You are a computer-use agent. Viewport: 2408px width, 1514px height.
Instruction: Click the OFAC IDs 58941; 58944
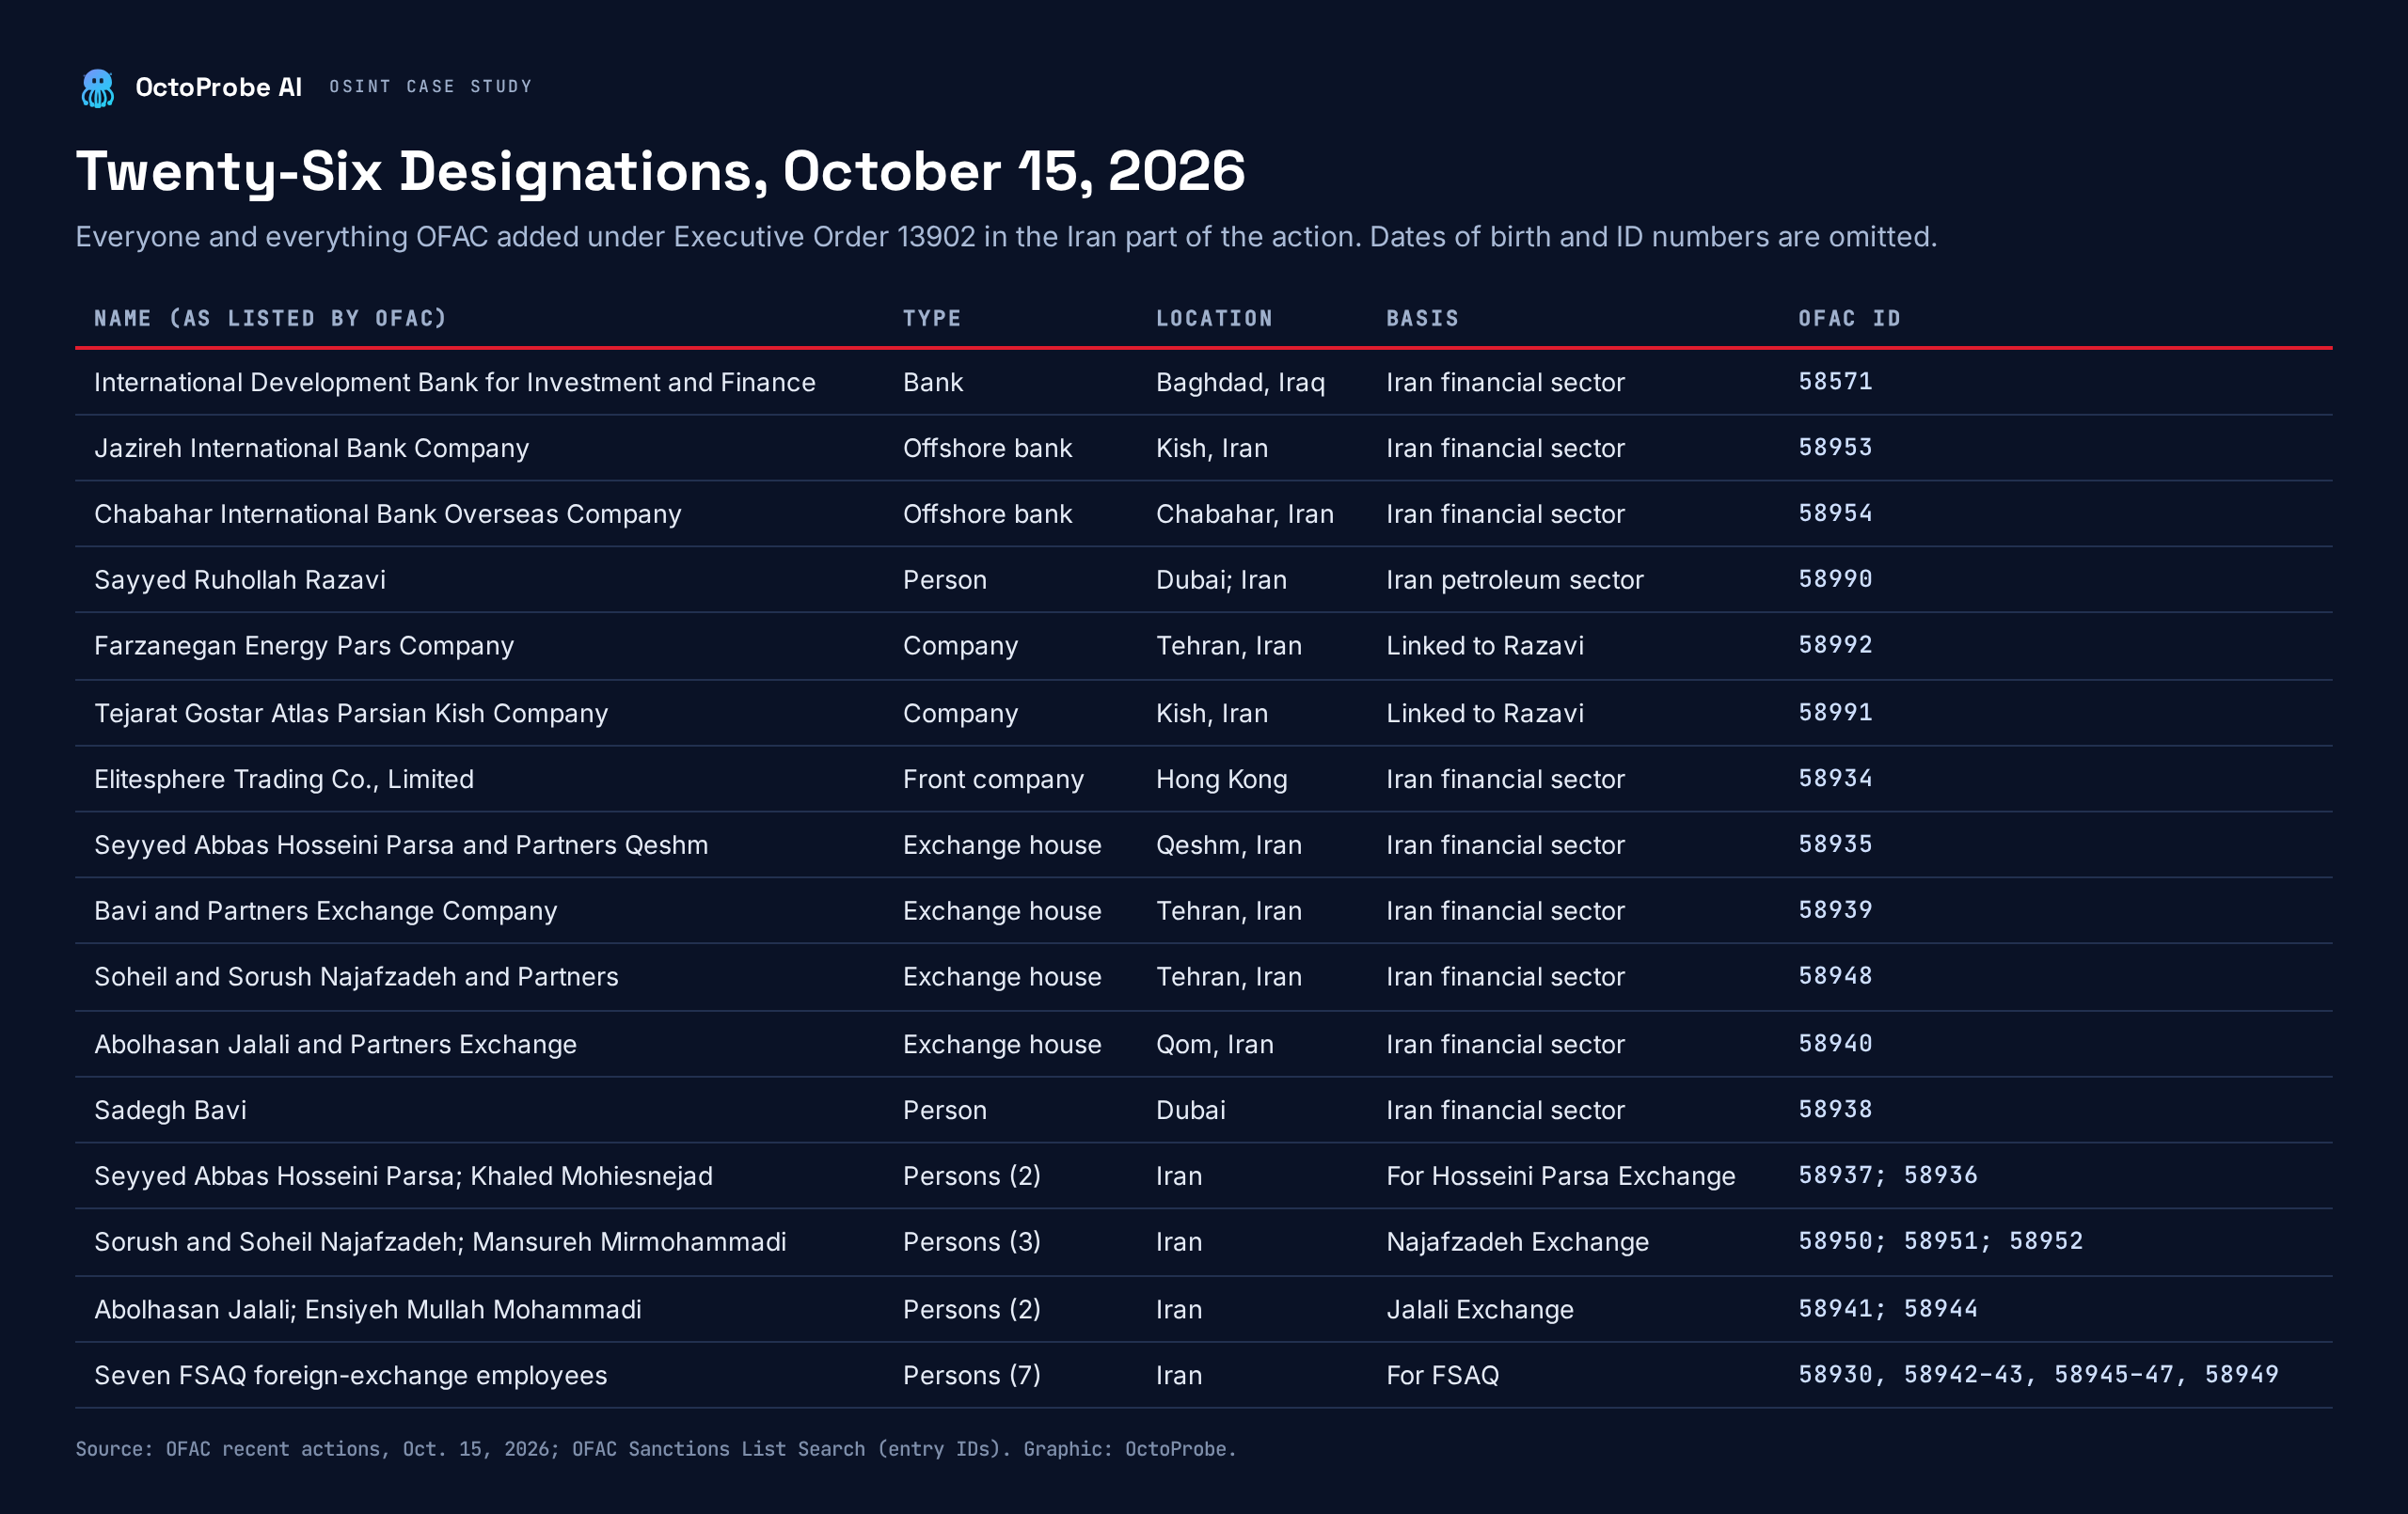tap(1888, 1308)
